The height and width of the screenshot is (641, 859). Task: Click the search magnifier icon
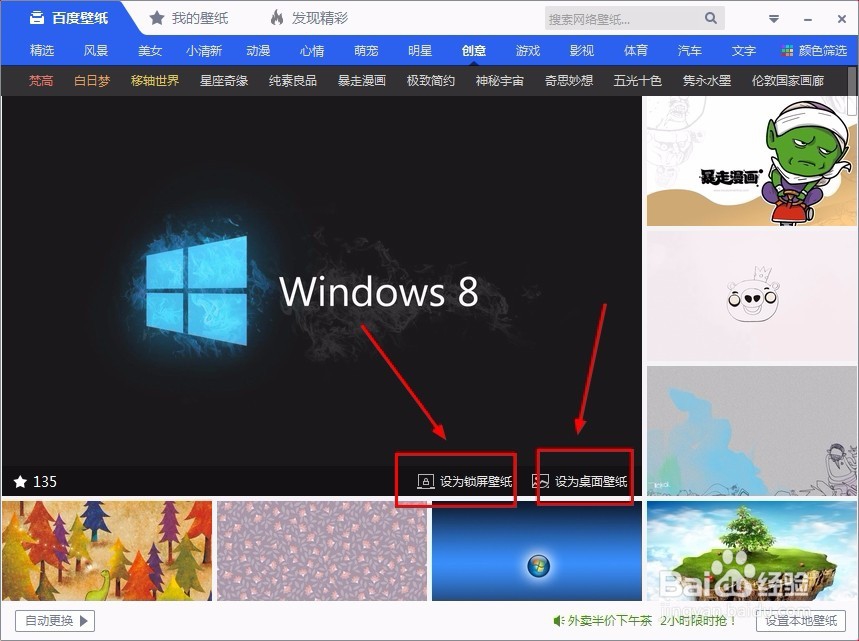click(x=711, y=18)
